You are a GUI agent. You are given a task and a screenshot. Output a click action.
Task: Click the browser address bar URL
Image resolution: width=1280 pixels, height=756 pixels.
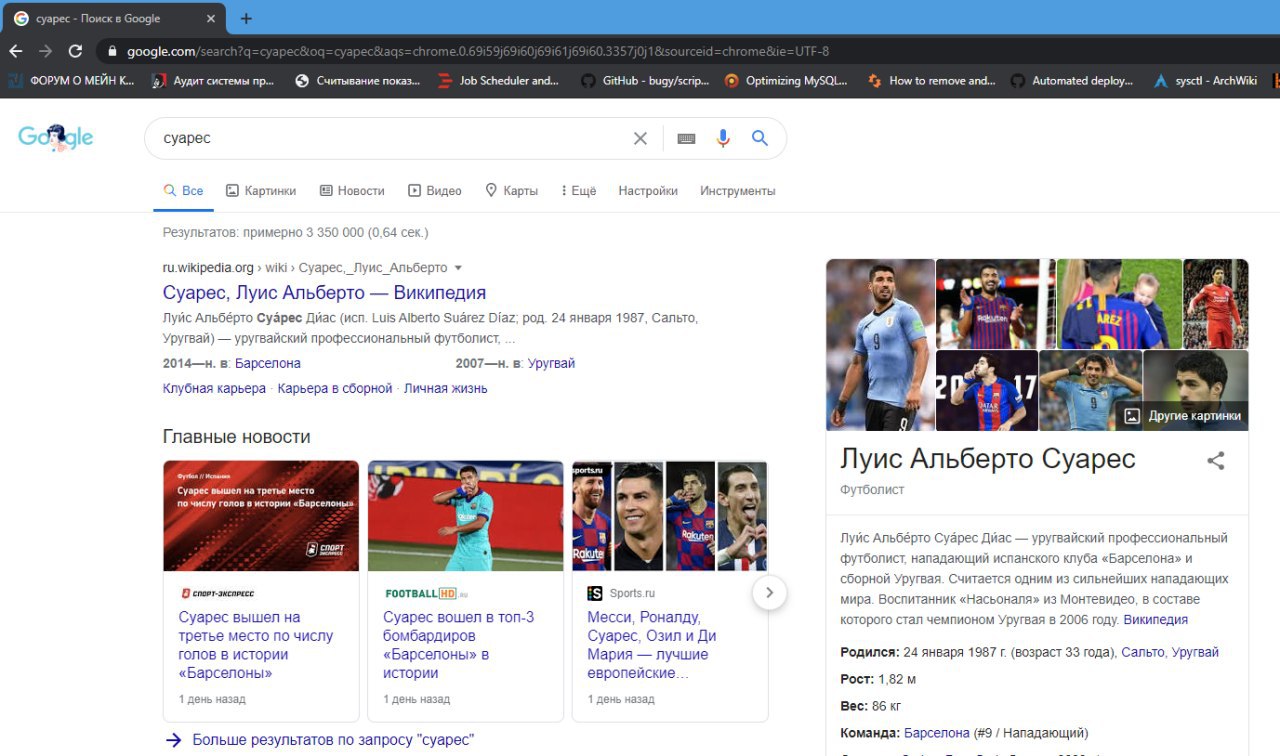[478, 51]
